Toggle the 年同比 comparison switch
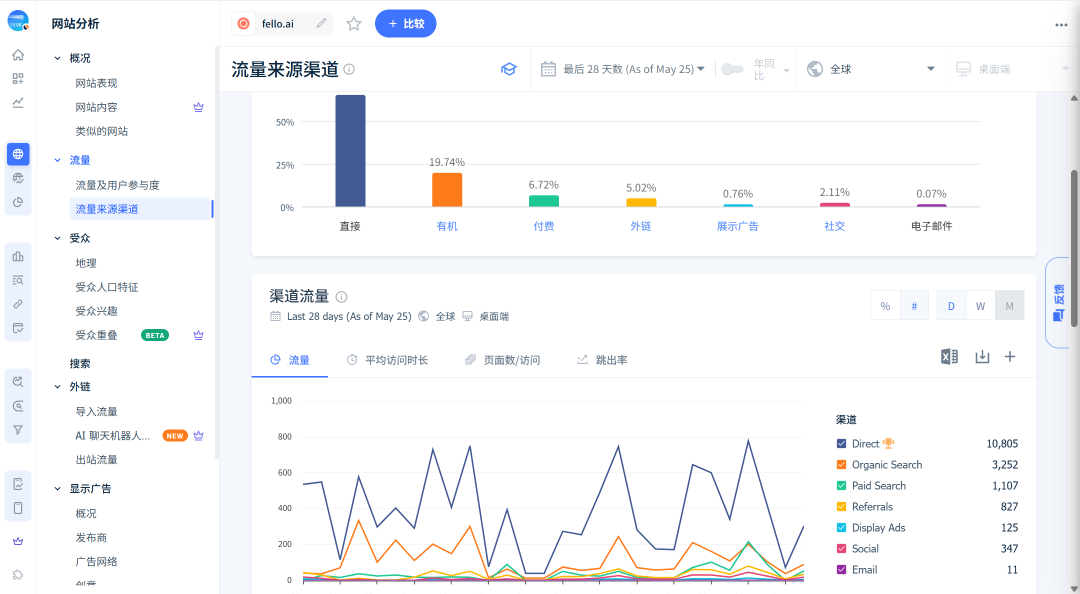Viewport: 1080px width, 594px height. click(732, 69)
